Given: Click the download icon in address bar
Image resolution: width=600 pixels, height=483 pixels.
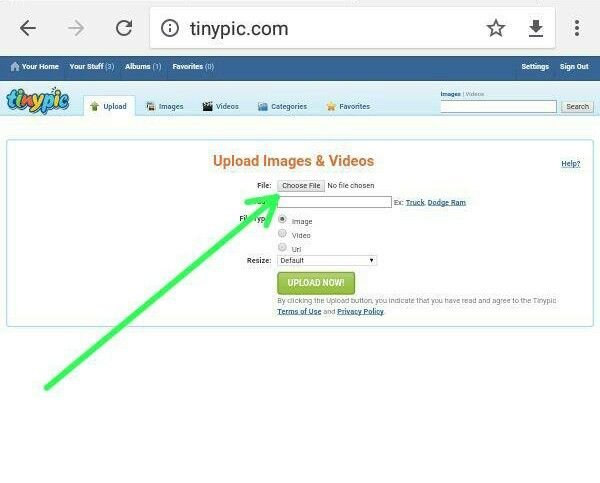Looking at the screenshot, I should pos(536,28).
